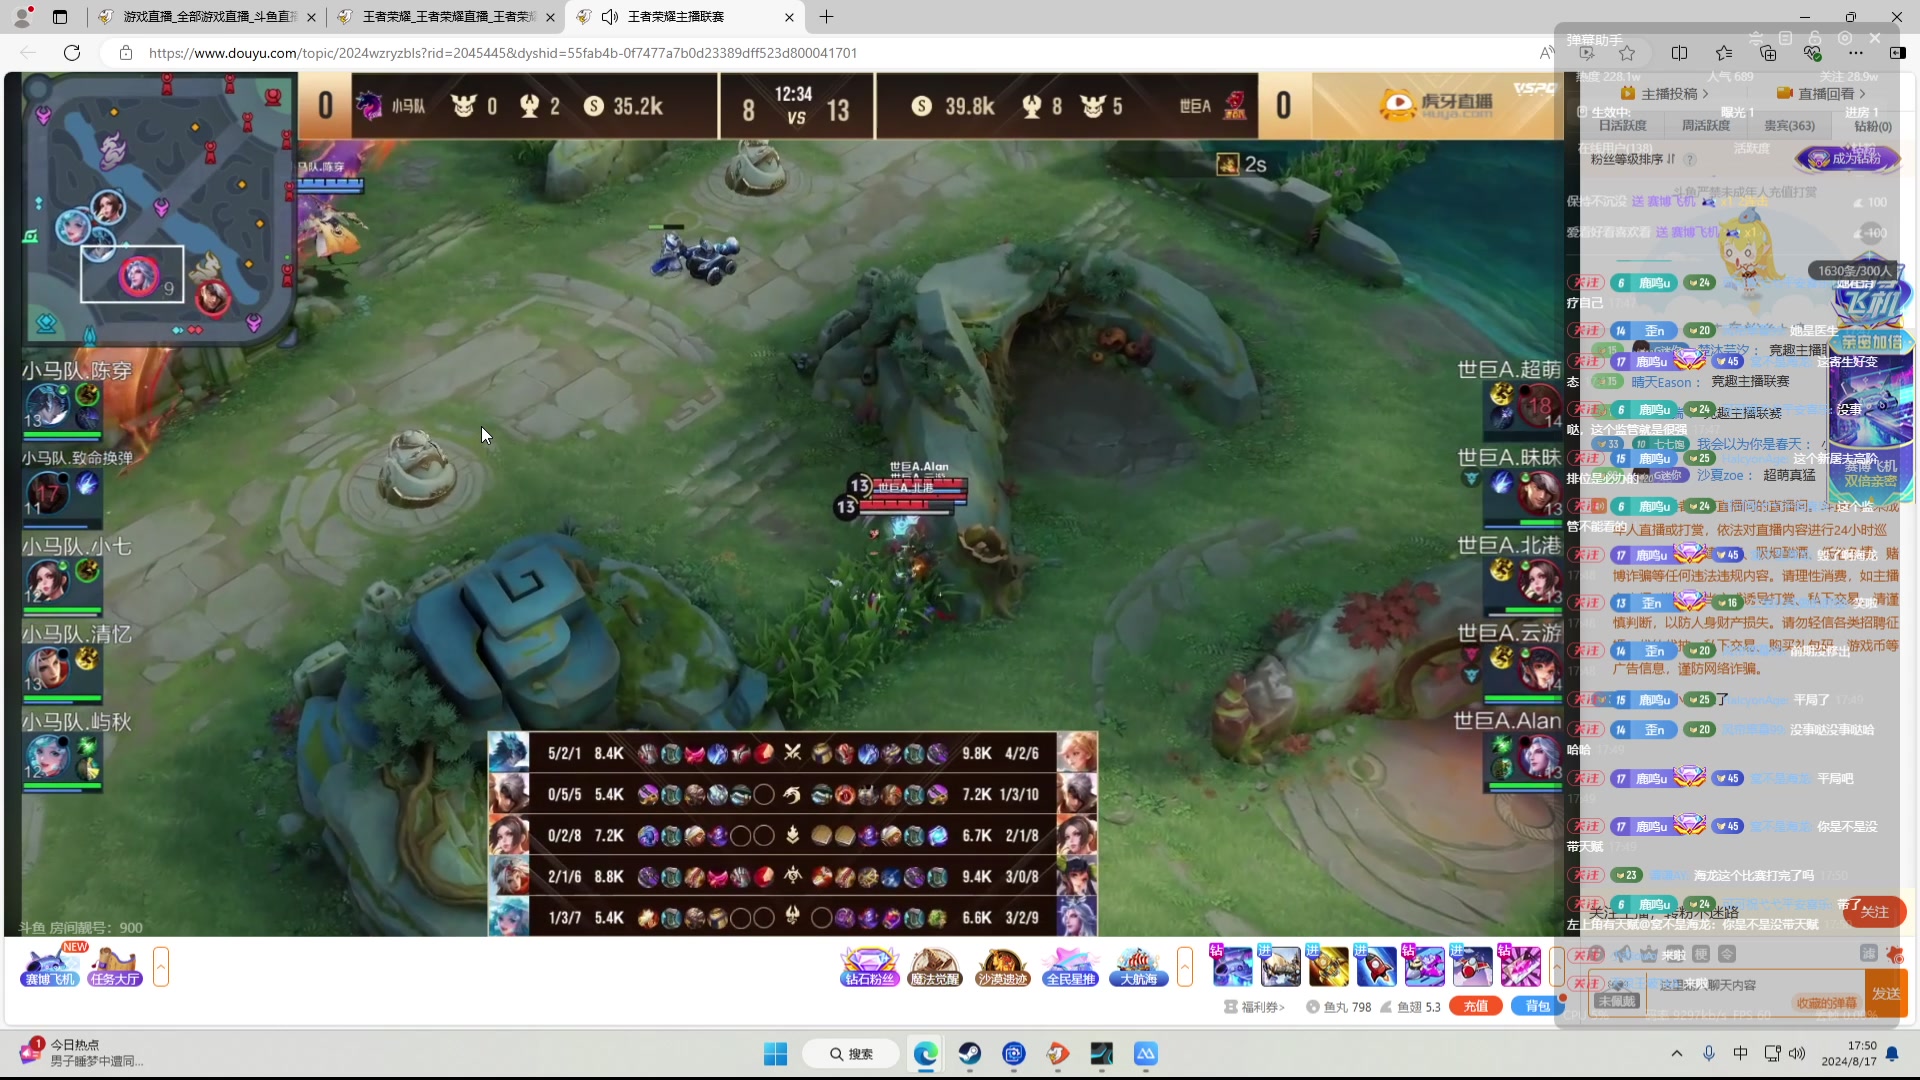Select the rocket gift thumbnail
Viewport: 1920px width, 1080px height.
(1376, 966)
